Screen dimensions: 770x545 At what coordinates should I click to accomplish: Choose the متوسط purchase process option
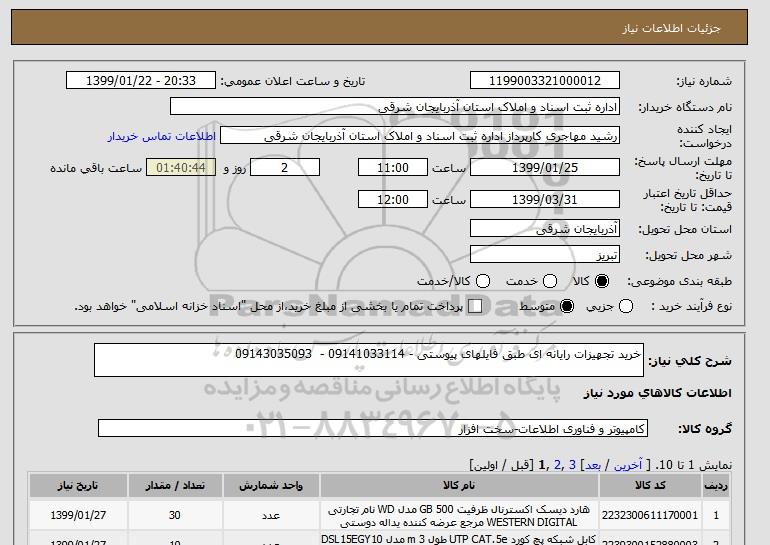click(x=567, y=306)
